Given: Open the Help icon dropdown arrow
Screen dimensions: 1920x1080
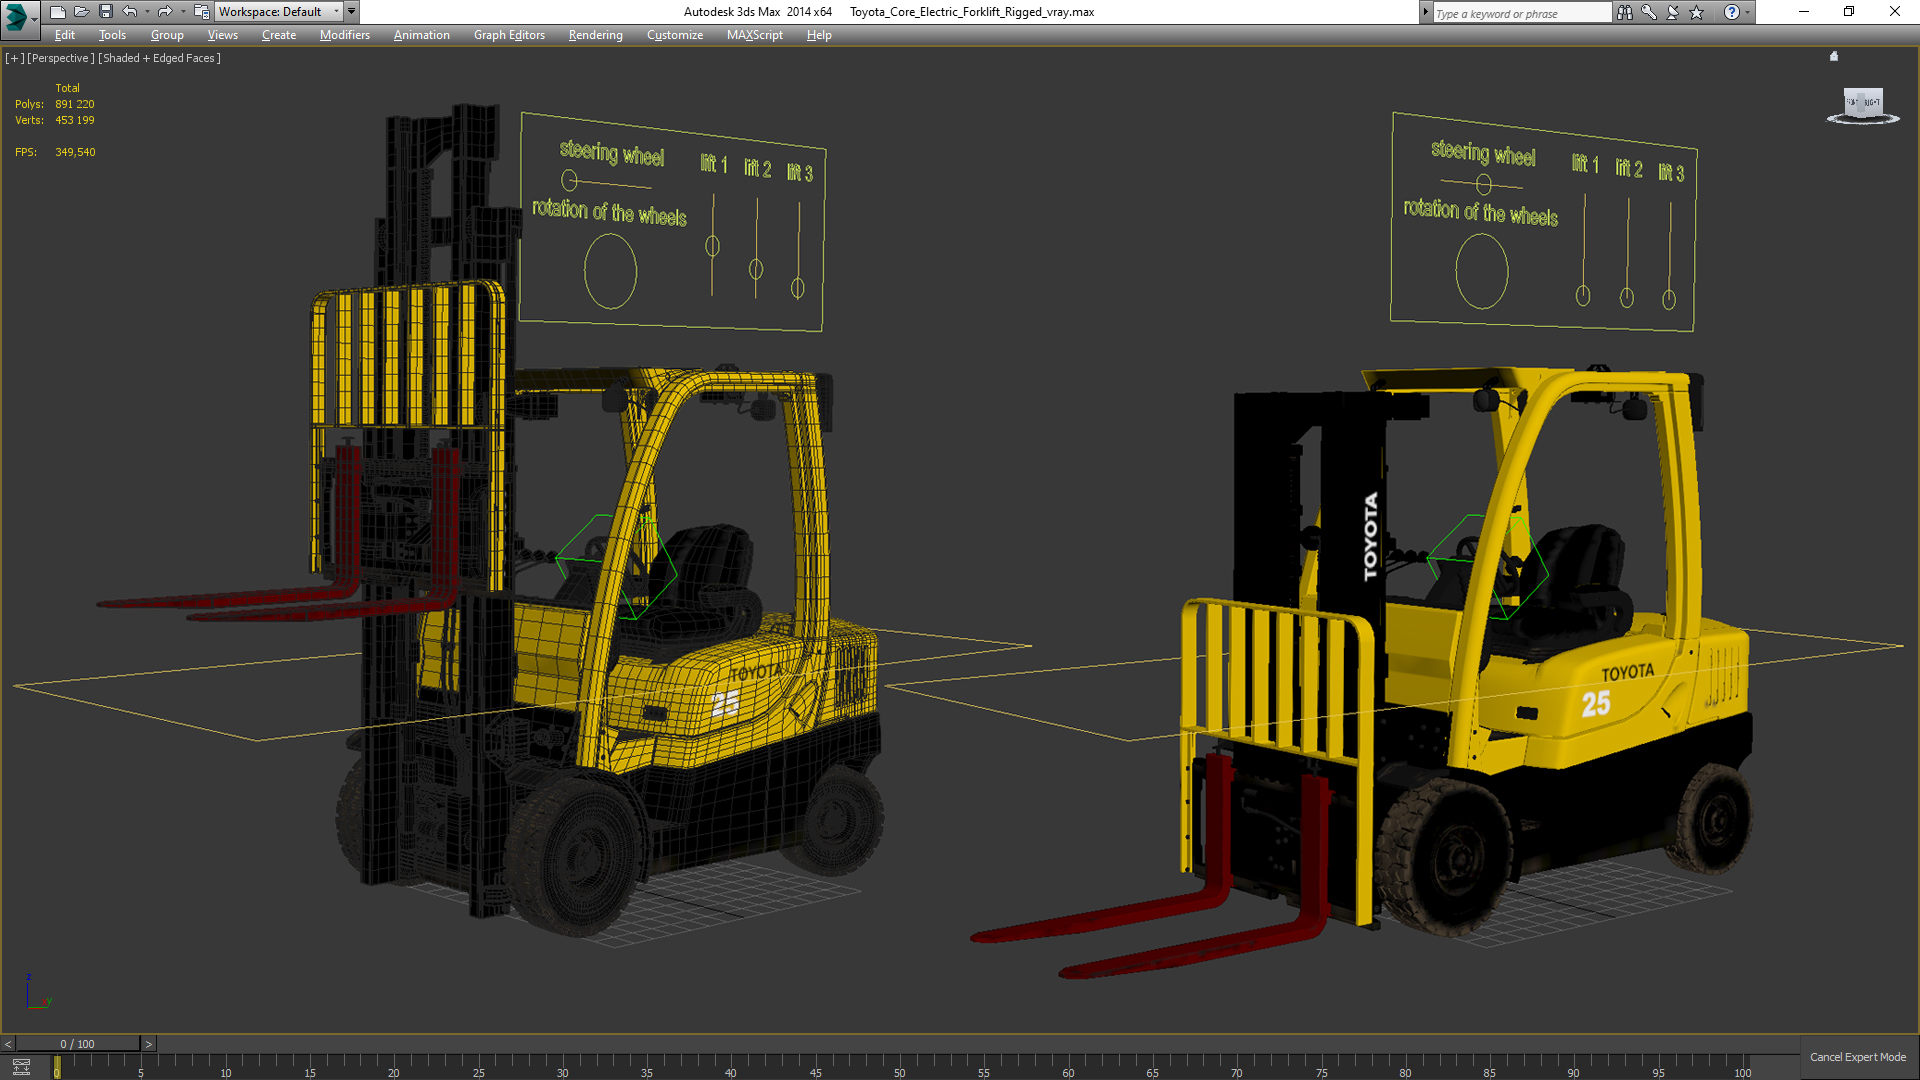Looking at the screenshot, I should tap(1748, 12).
